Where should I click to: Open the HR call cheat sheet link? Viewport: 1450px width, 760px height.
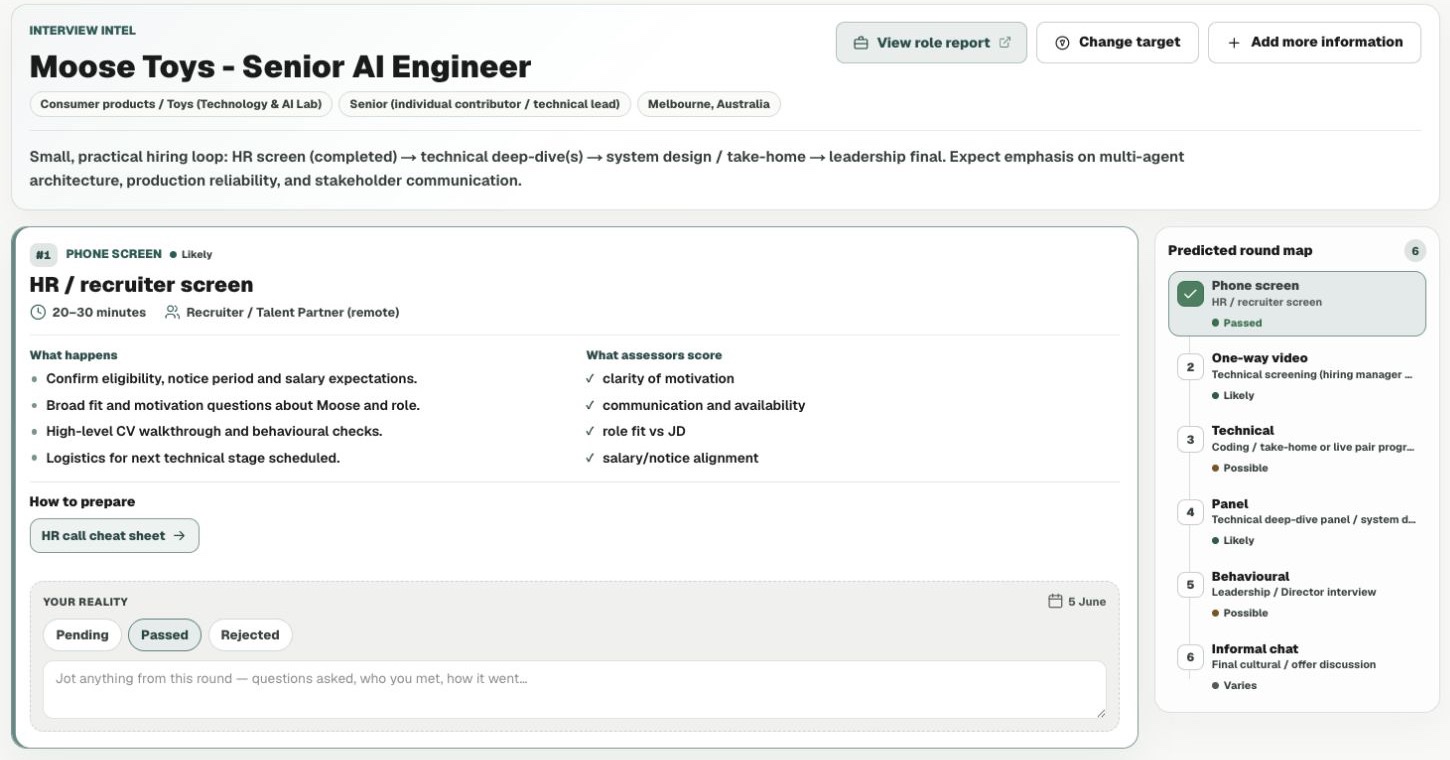click(114, 536)
